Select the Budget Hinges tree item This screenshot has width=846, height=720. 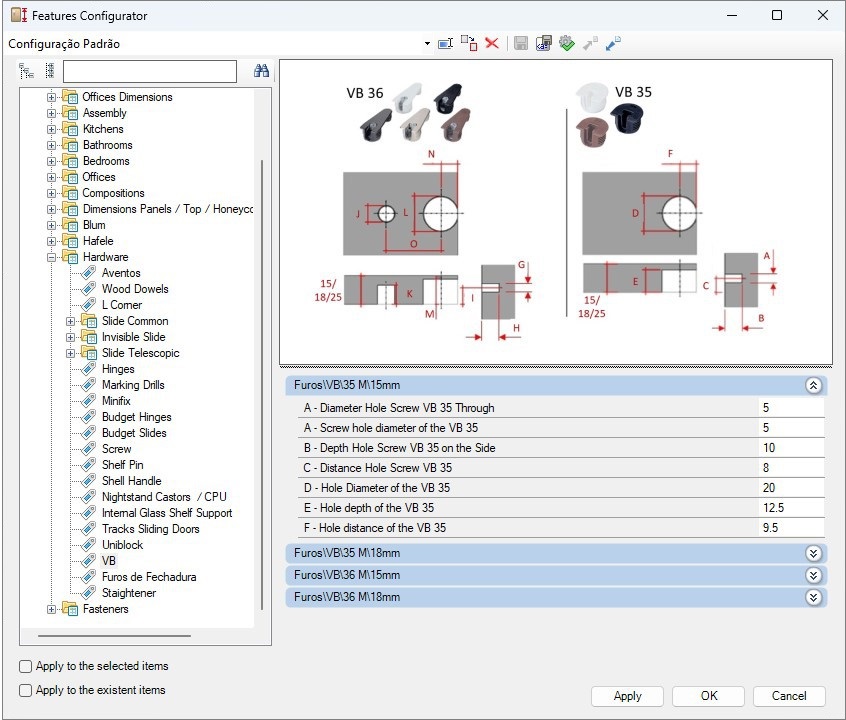[x=137, y=417]
